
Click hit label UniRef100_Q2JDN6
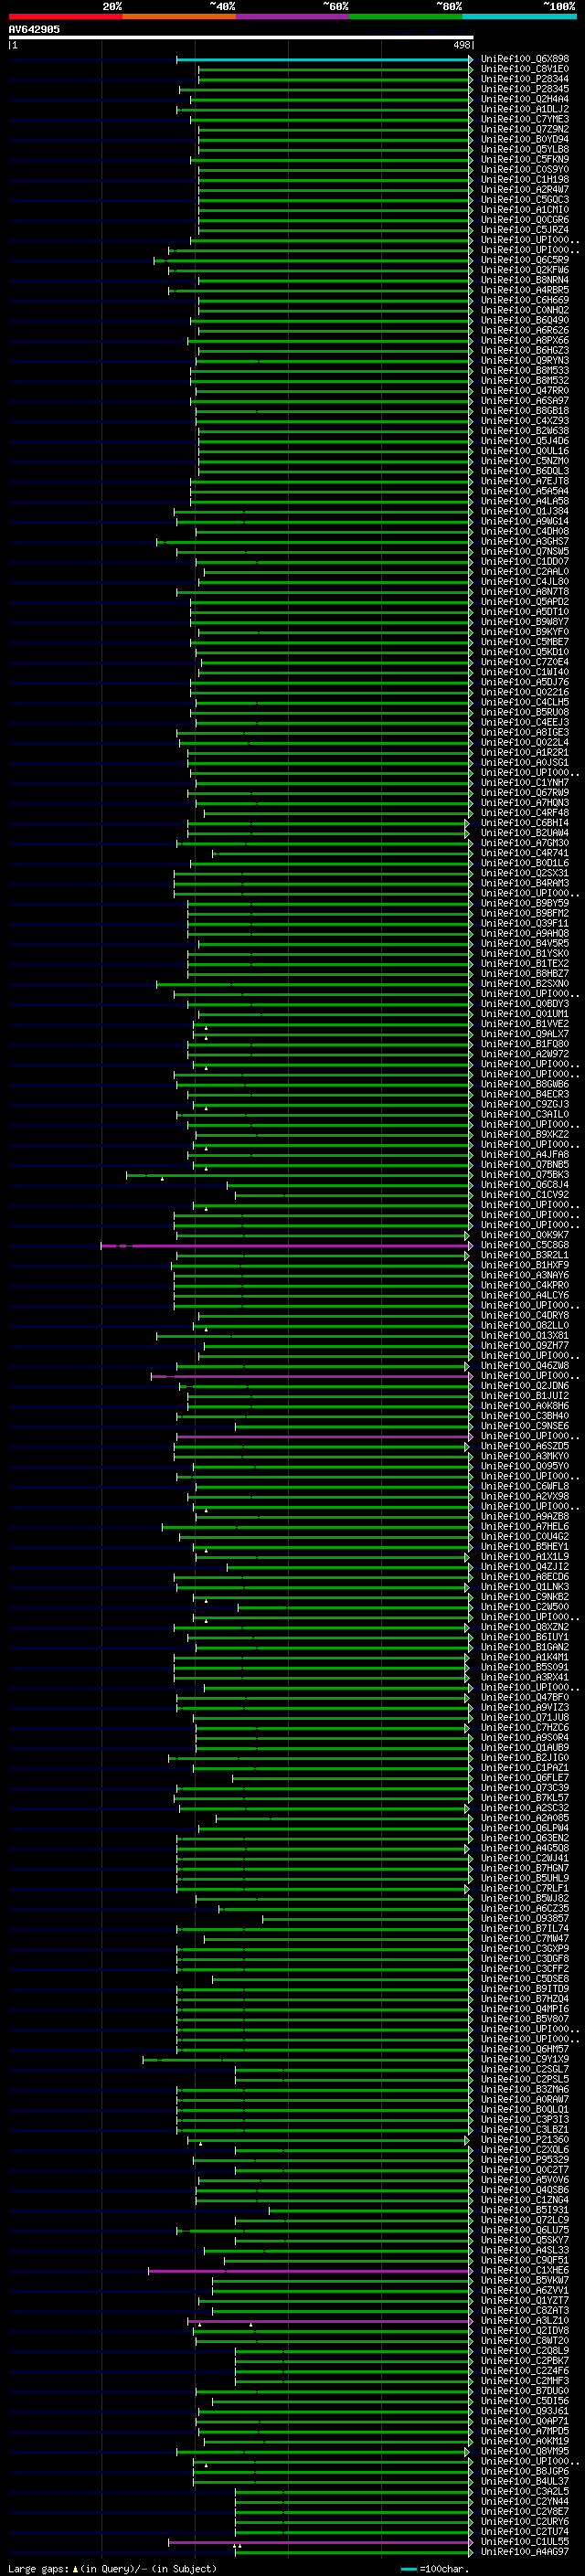click(x=525, y=1386)
